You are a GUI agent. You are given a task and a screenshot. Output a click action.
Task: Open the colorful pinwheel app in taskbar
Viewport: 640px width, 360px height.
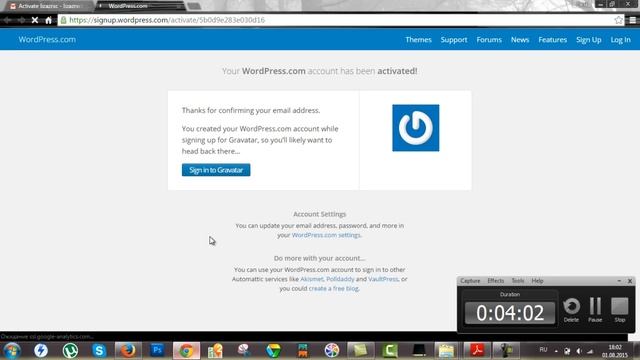(331, 351)
